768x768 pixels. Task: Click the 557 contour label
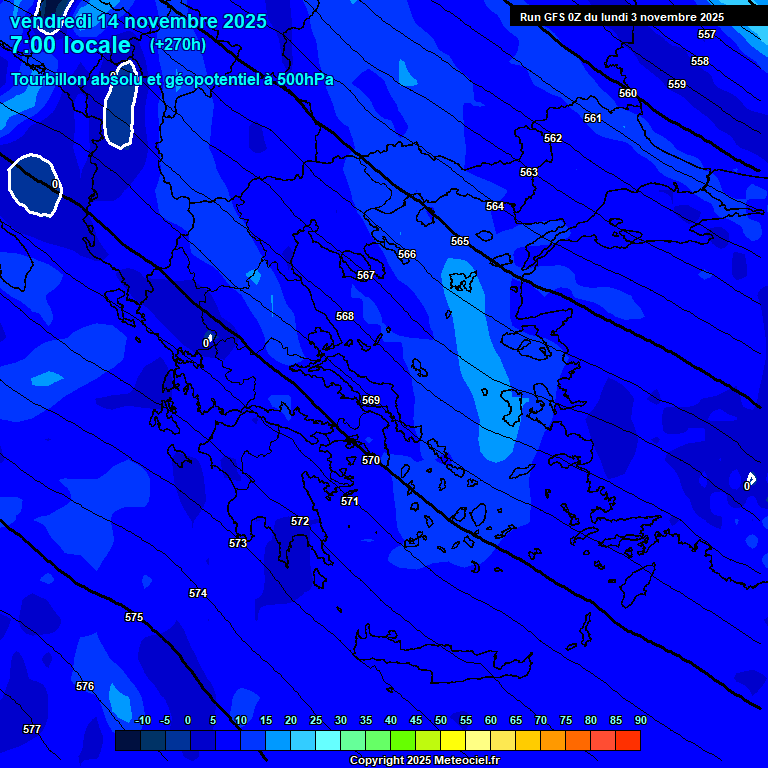tap(707, 35)
